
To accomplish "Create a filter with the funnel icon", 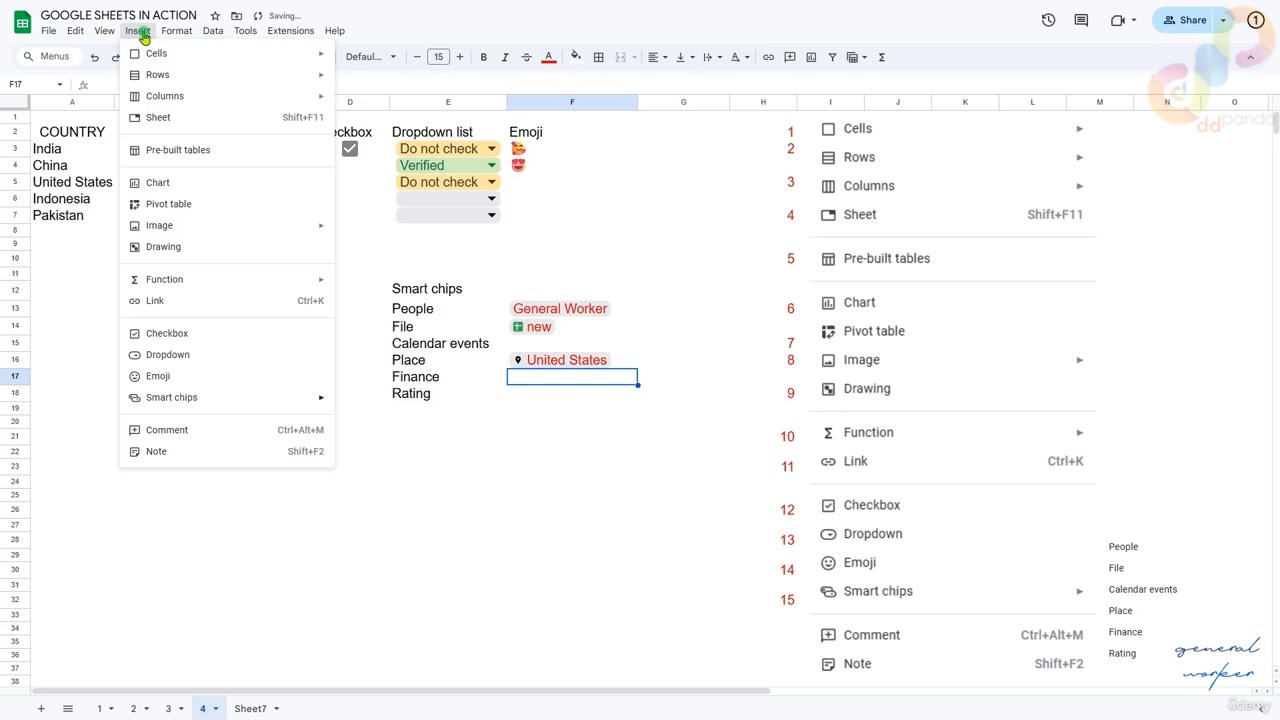I will pyautogui.click(x=832, y=58).
